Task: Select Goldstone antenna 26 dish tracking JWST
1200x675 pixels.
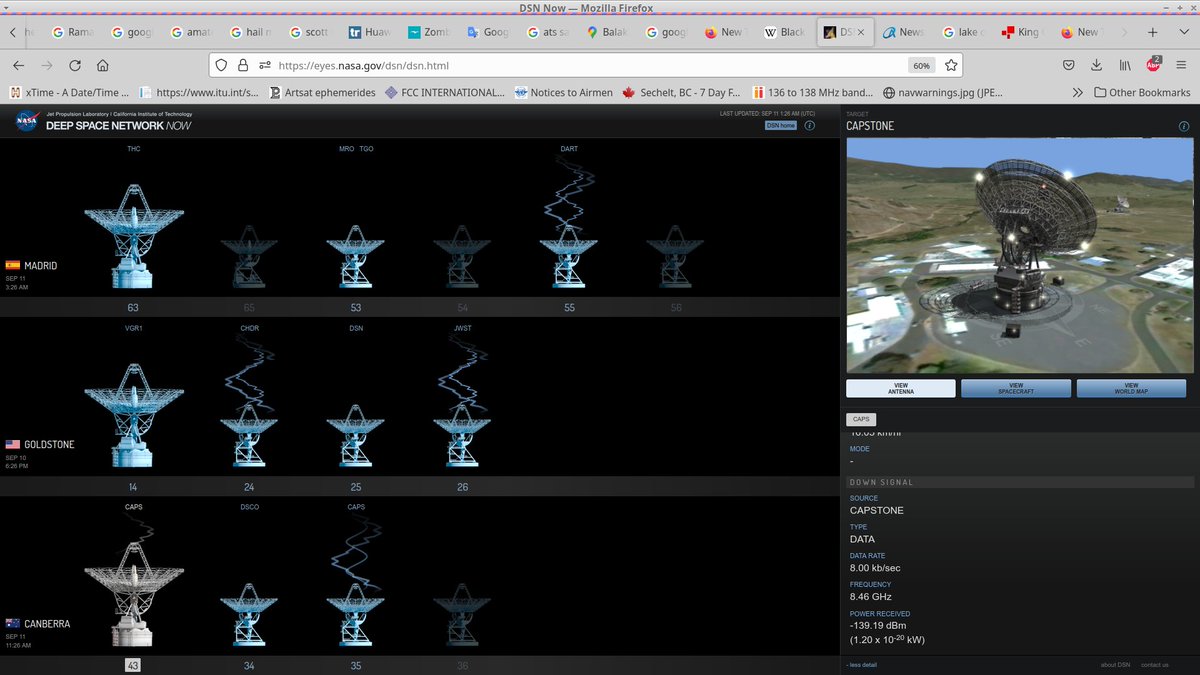Action: tap(462, 436)
